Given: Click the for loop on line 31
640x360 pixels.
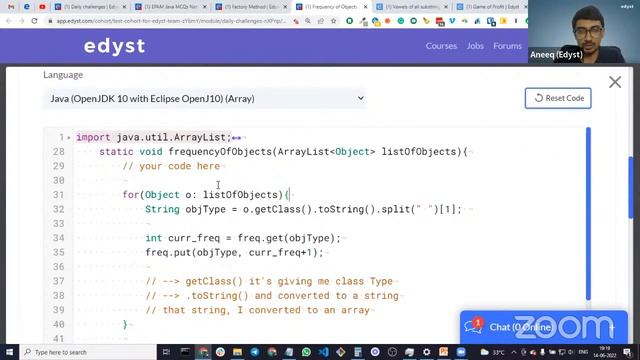Looking at the screenshot, I should pos(206,195).
